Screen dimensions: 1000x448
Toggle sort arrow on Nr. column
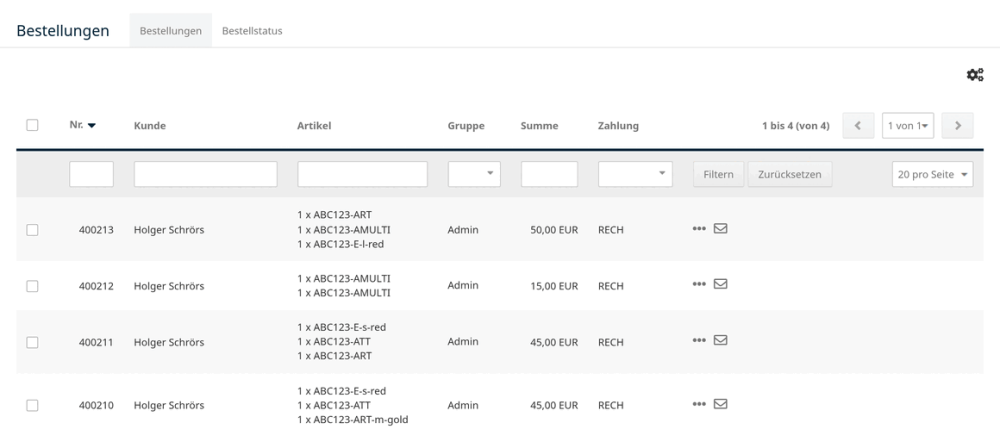tap(92, 126)
